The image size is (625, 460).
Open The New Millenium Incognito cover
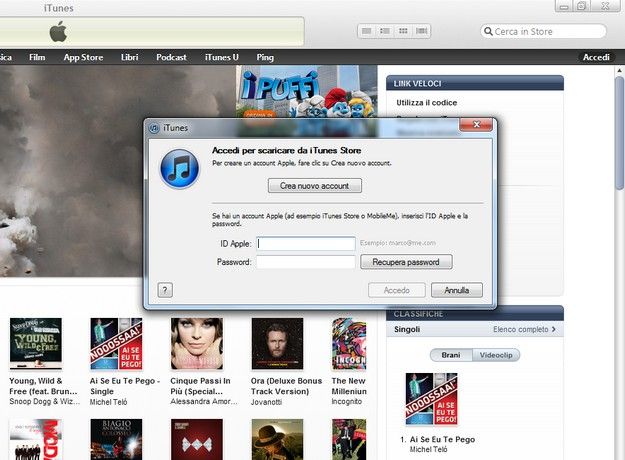(349, 344)
